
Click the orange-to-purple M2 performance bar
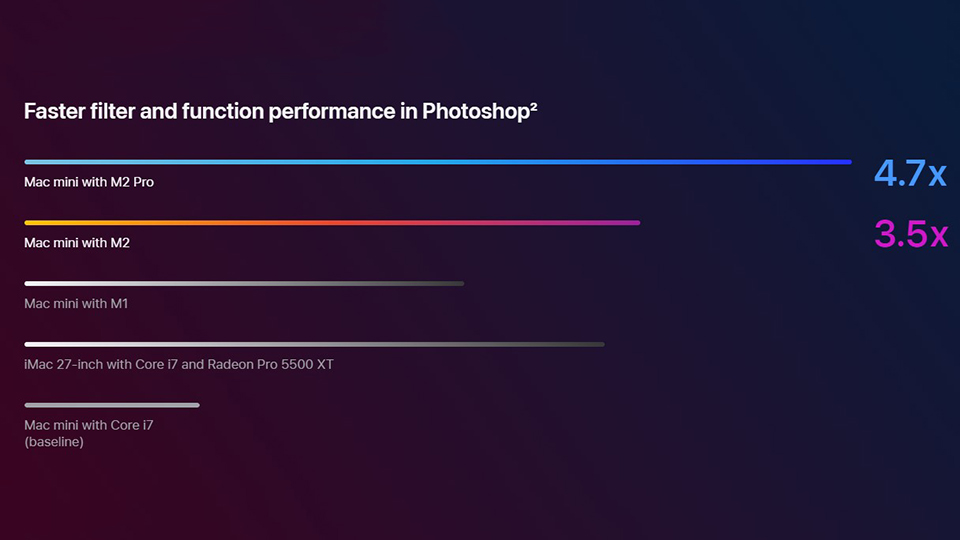click(331, 223)
